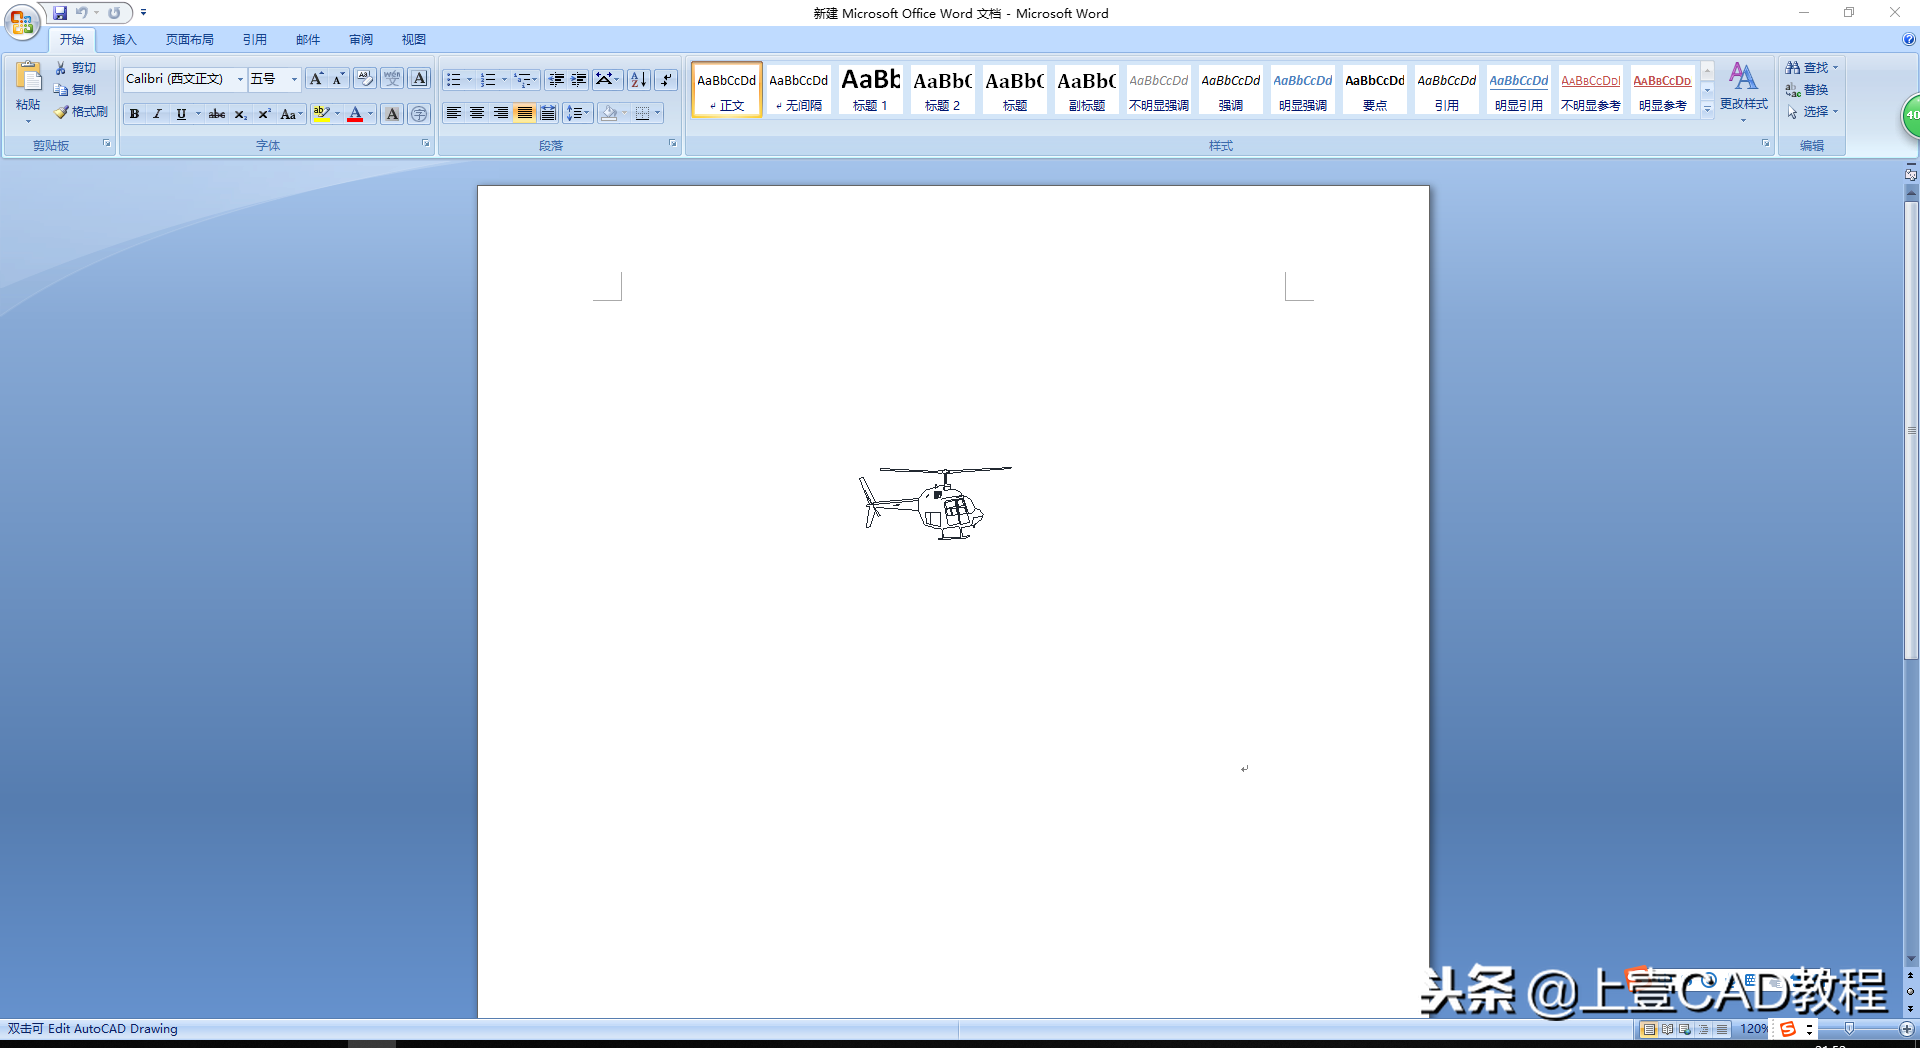Increase paragraph indent

579,79
